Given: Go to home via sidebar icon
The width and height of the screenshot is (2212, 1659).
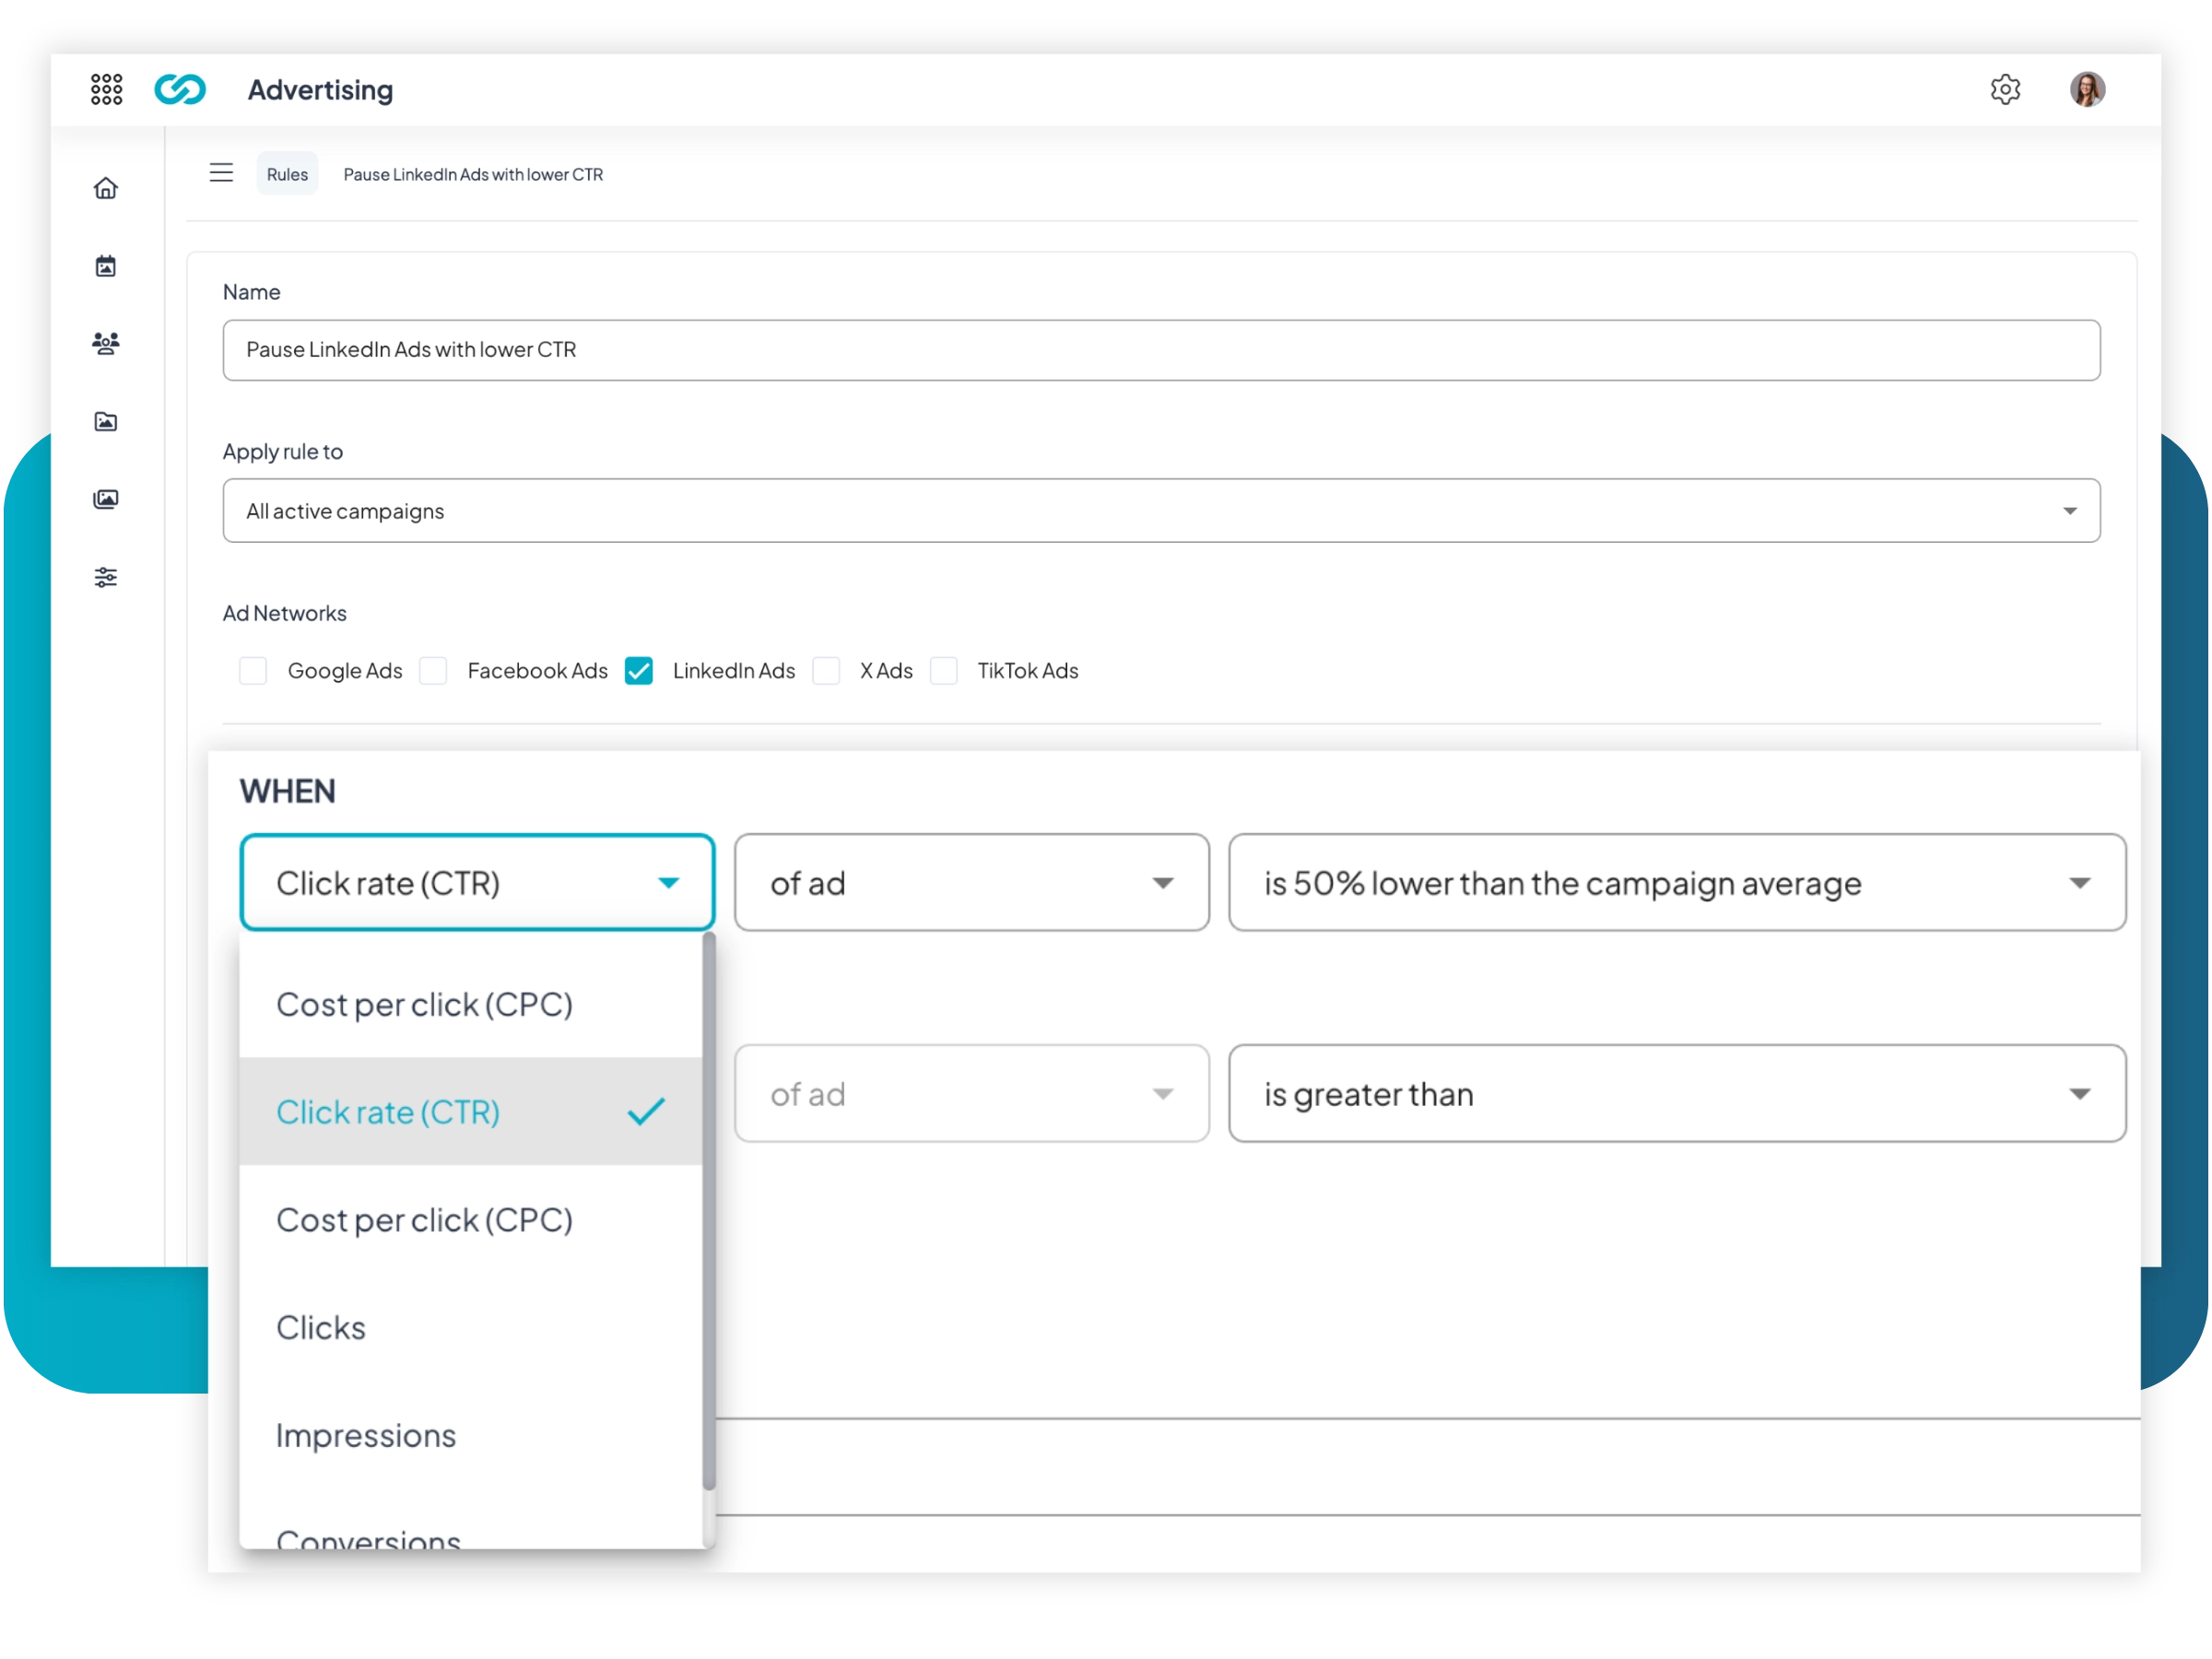Looking at the screenshot, I should click(x=106, y=188).
